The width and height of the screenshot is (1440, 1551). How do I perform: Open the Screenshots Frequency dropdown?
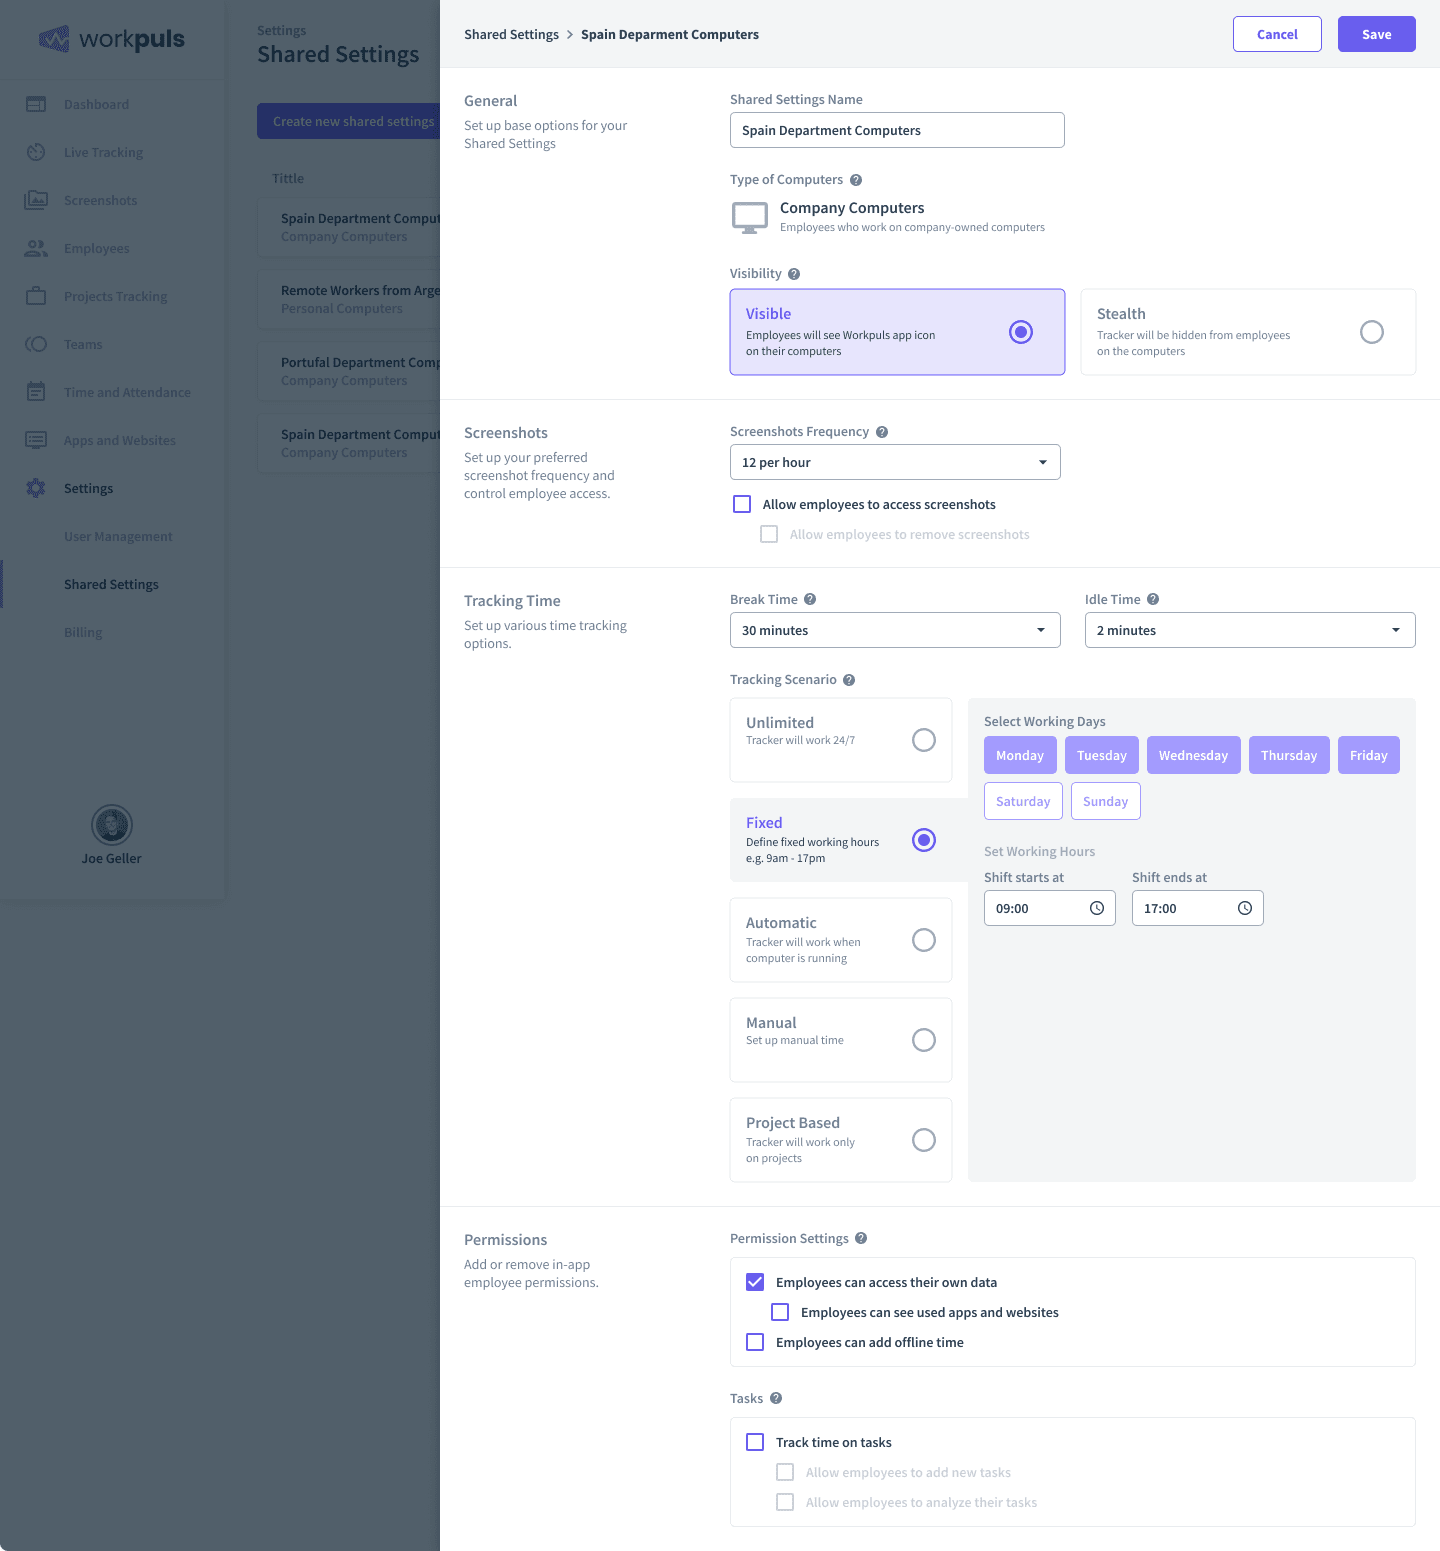[x=894, y=462]
